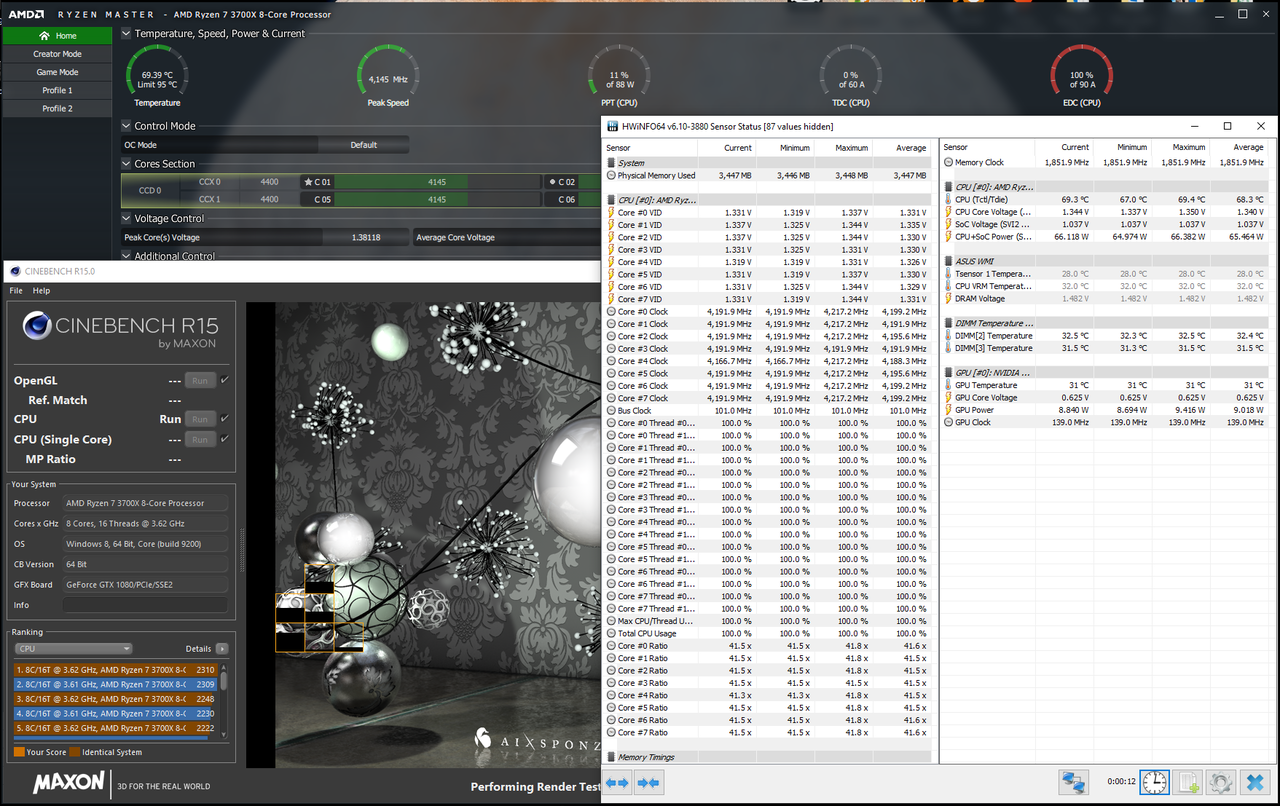Select ranking entry 2 with score 2309
The height and width of the screenshot is (806, 1280).
[116, 684]
